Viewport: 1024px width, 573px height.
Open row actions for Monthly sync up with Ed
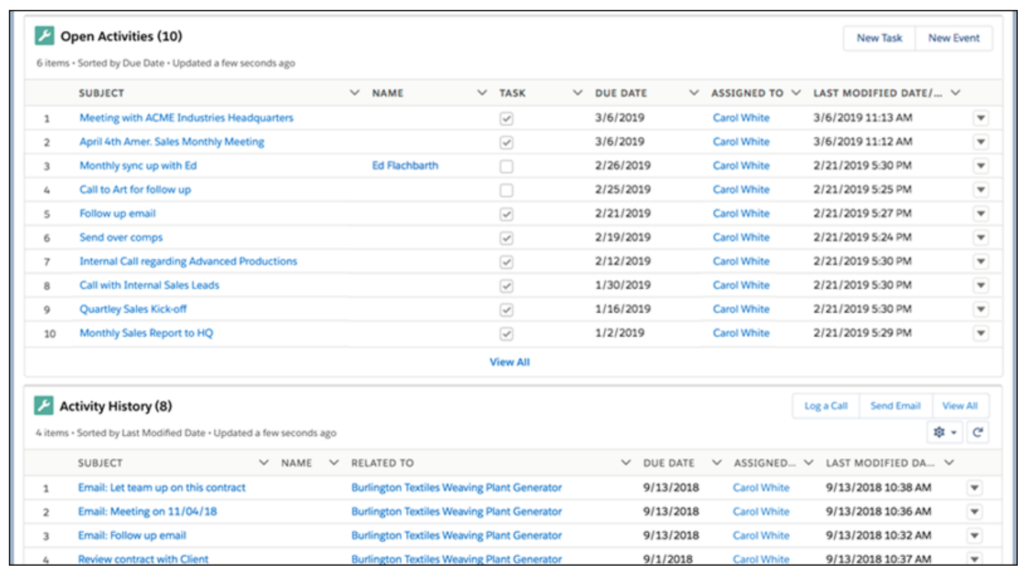(x=981, y=166)
